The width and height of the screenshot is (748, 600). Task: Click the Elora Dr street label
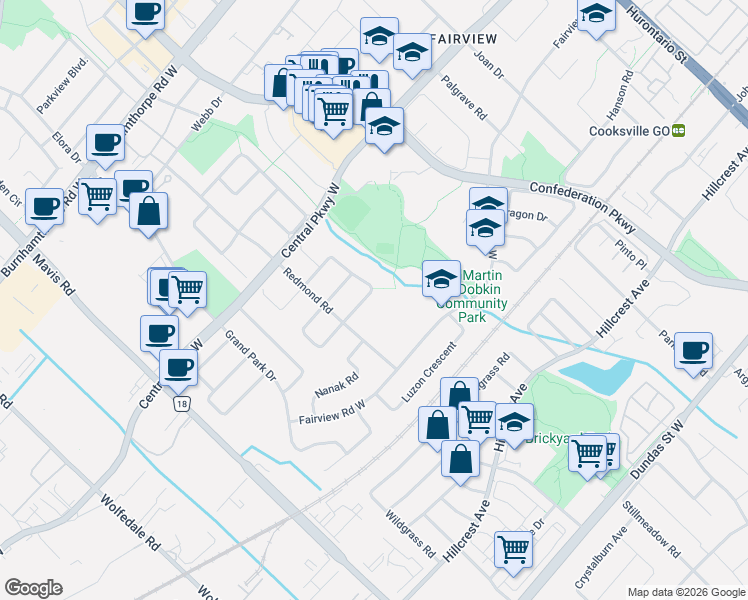pos(67,148)
